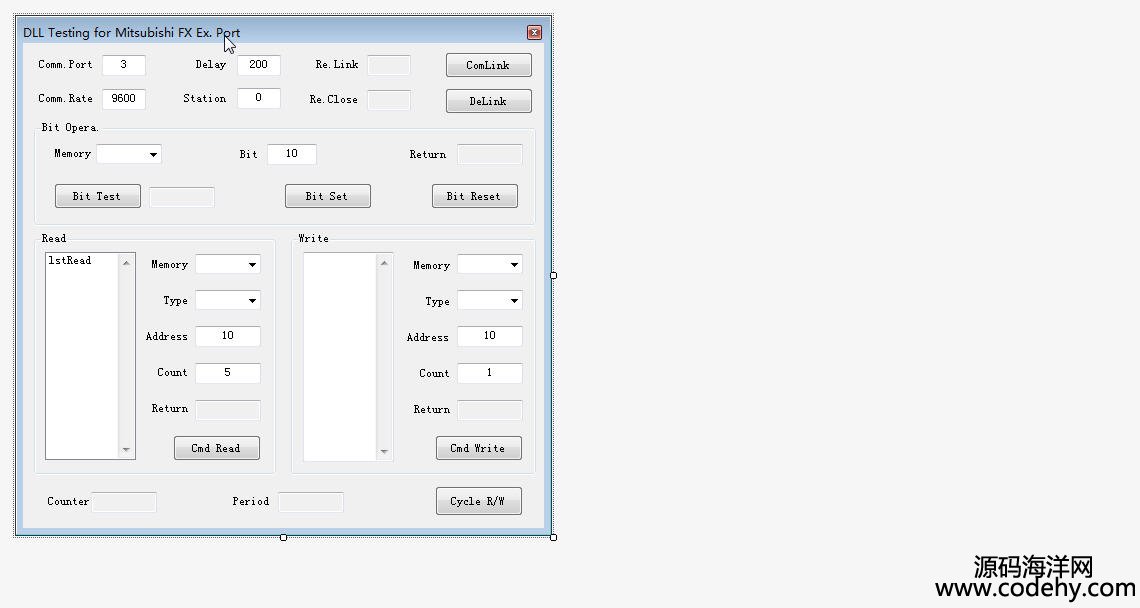The width and height of the screenshot is (1140, 608).
Task: Open the Memory dropdown in Write group
Action: 489,265
